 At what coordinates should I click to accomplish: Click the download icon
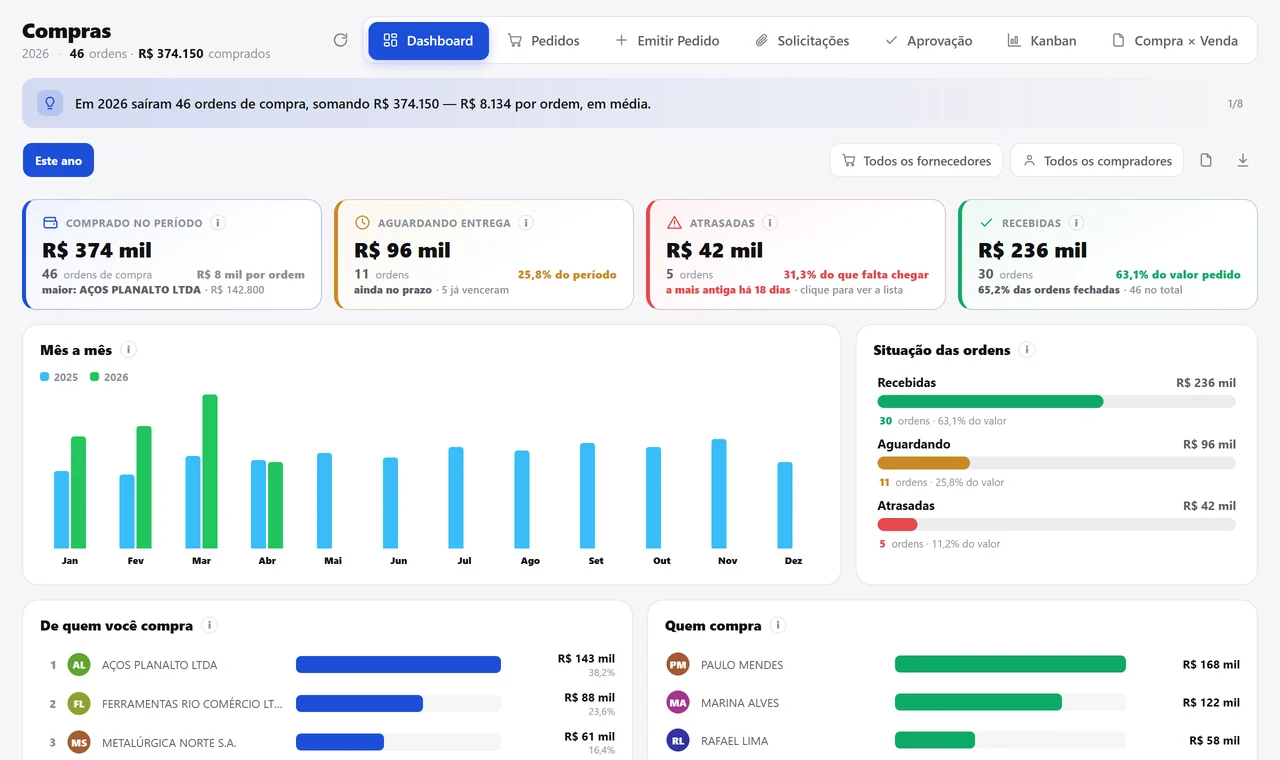tap(1243, 160)
